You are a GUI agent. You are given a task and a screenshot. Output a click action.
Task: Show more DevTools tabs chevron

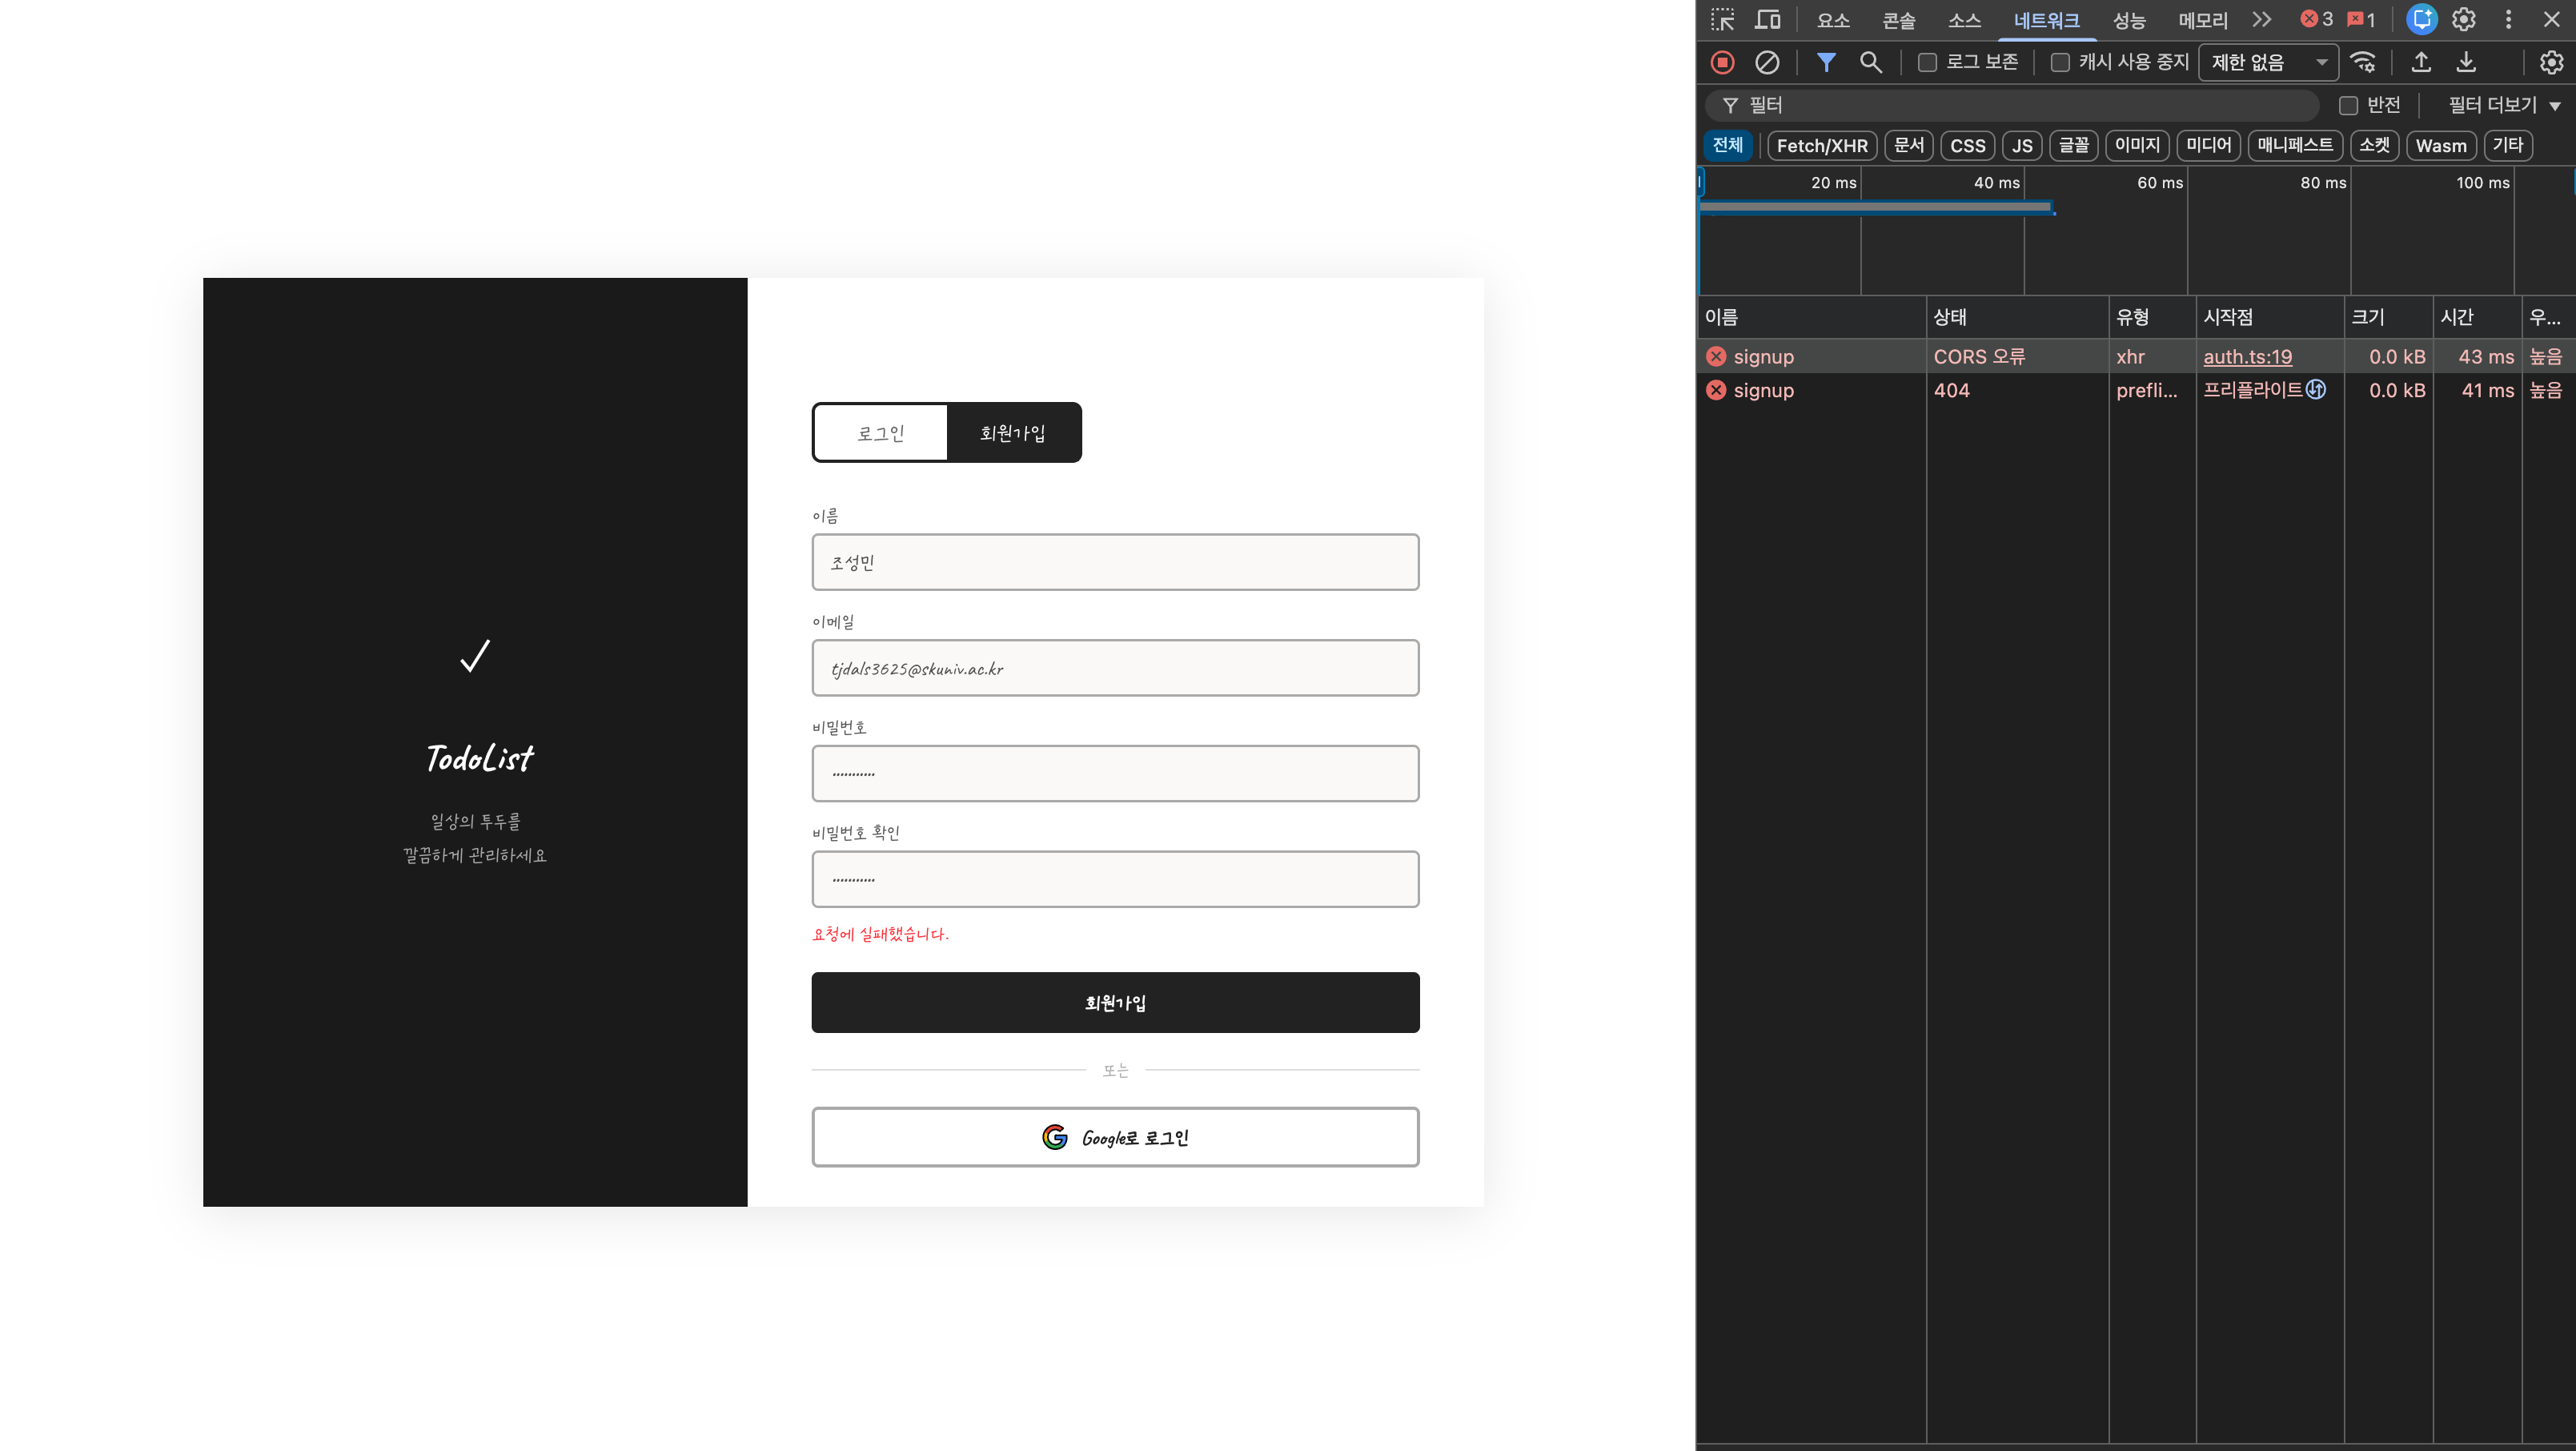pyautogui.click(x=2262, y=20)
